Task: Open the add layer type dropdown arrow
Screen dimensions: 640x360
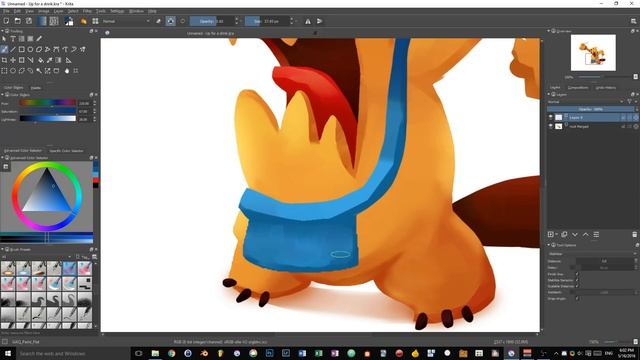Action: pyautogui.click(x=557, y=234)
